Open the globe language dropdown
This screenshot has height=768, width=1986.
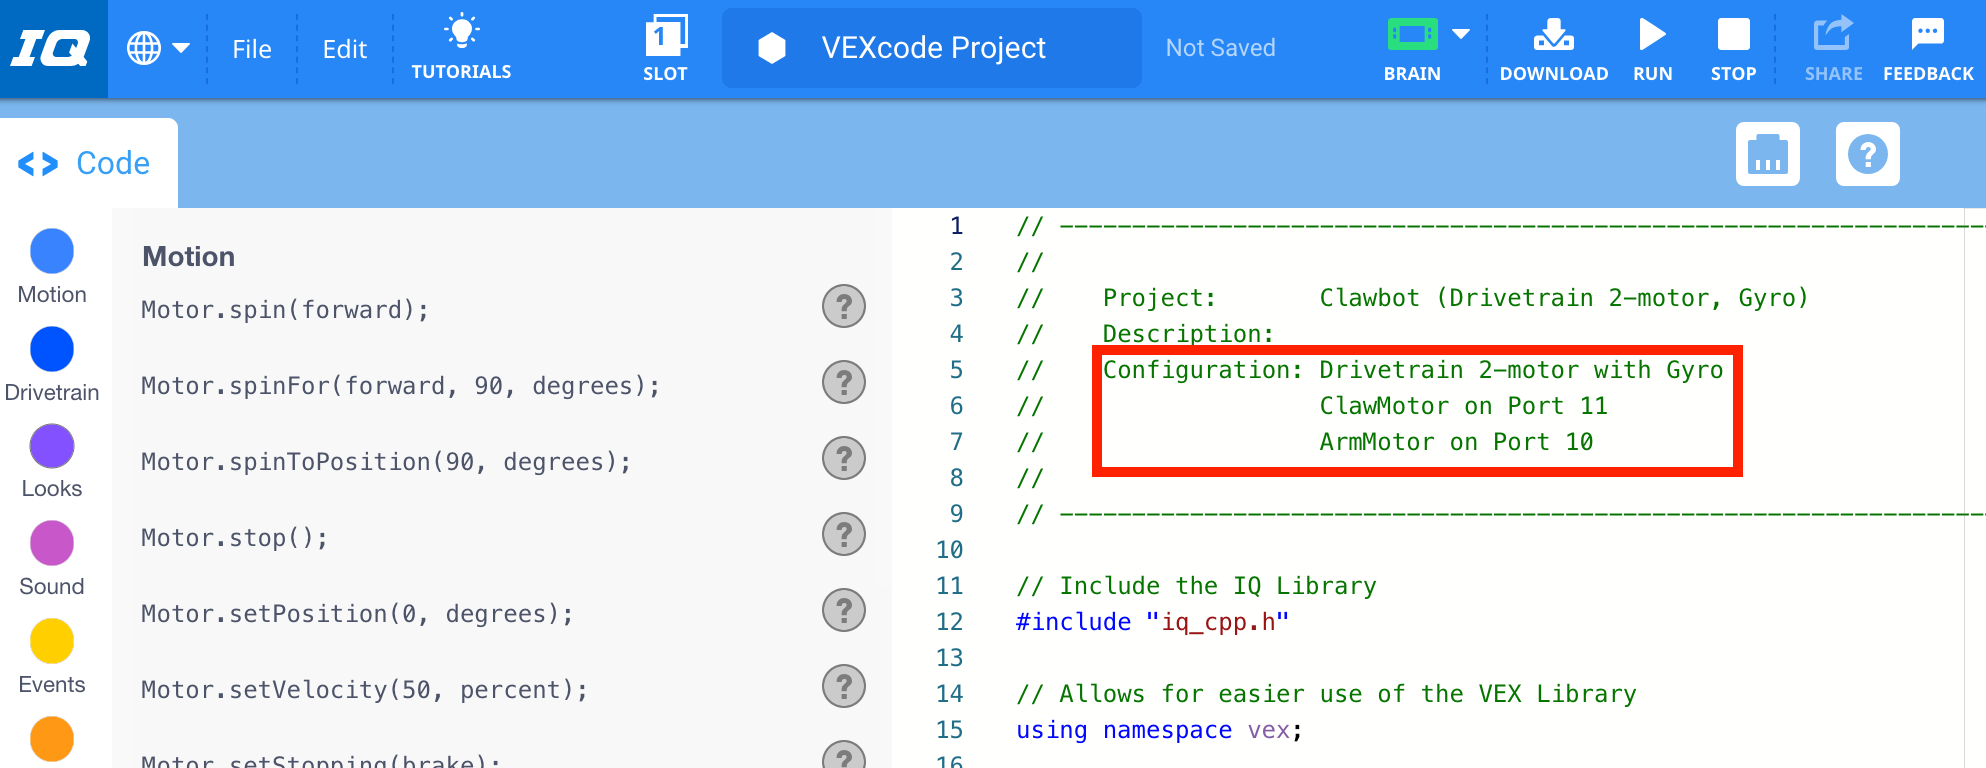(x=157, y=48)
